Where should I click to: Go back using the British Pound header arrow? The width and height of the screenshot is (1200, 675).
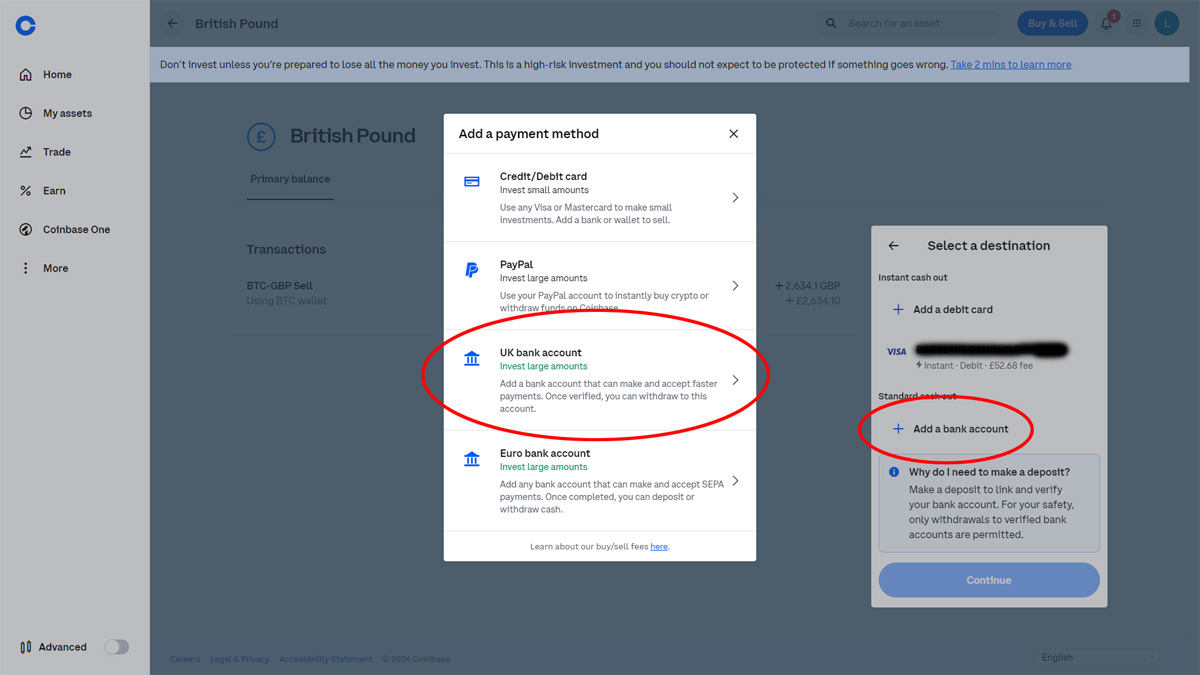173,23
